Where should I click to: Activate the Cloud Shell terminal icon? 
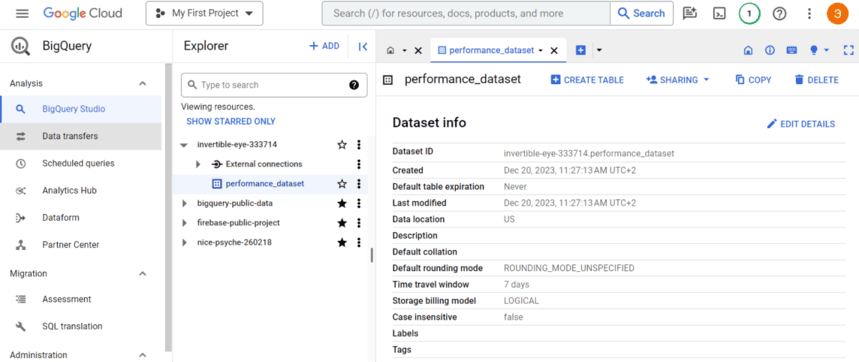[x=719, y=14]
